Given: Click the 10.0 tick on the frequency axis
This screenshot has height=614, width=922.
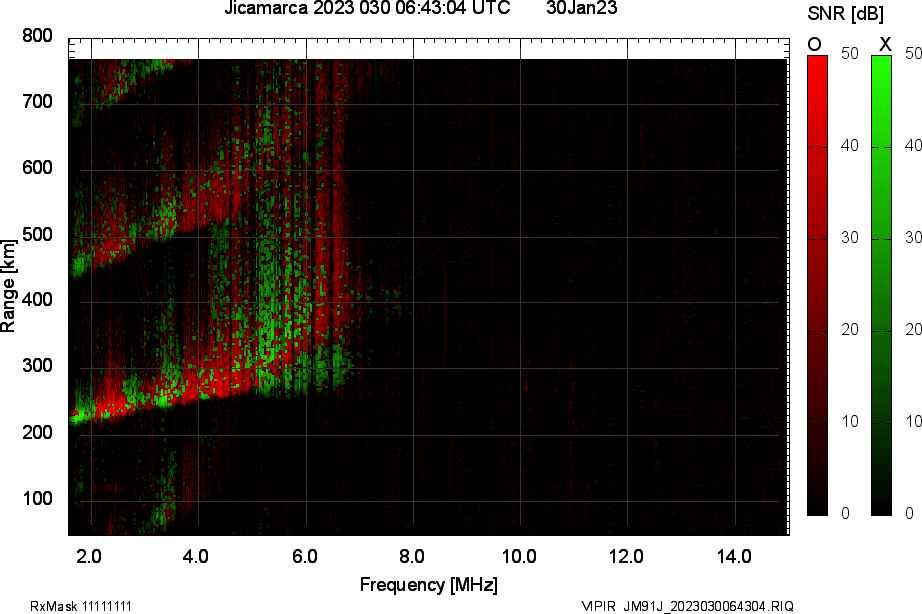Looking at the screenshot, I should (x=519, y=555).
